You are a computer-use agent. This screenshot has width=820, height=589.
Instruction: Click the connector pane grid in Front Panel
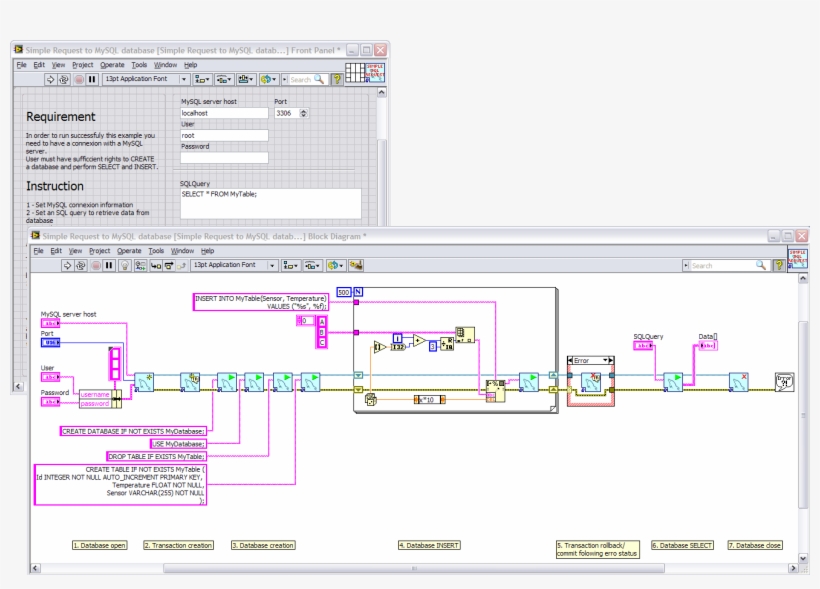click(355, 73)
